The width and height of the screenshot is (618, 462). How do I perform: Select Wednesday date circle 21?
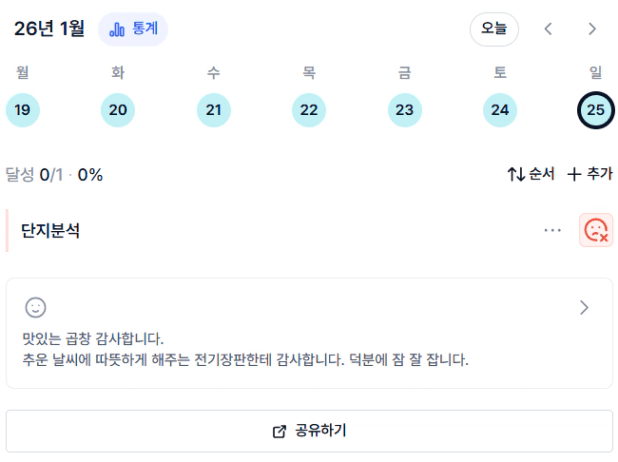click(x=213, y=110)
